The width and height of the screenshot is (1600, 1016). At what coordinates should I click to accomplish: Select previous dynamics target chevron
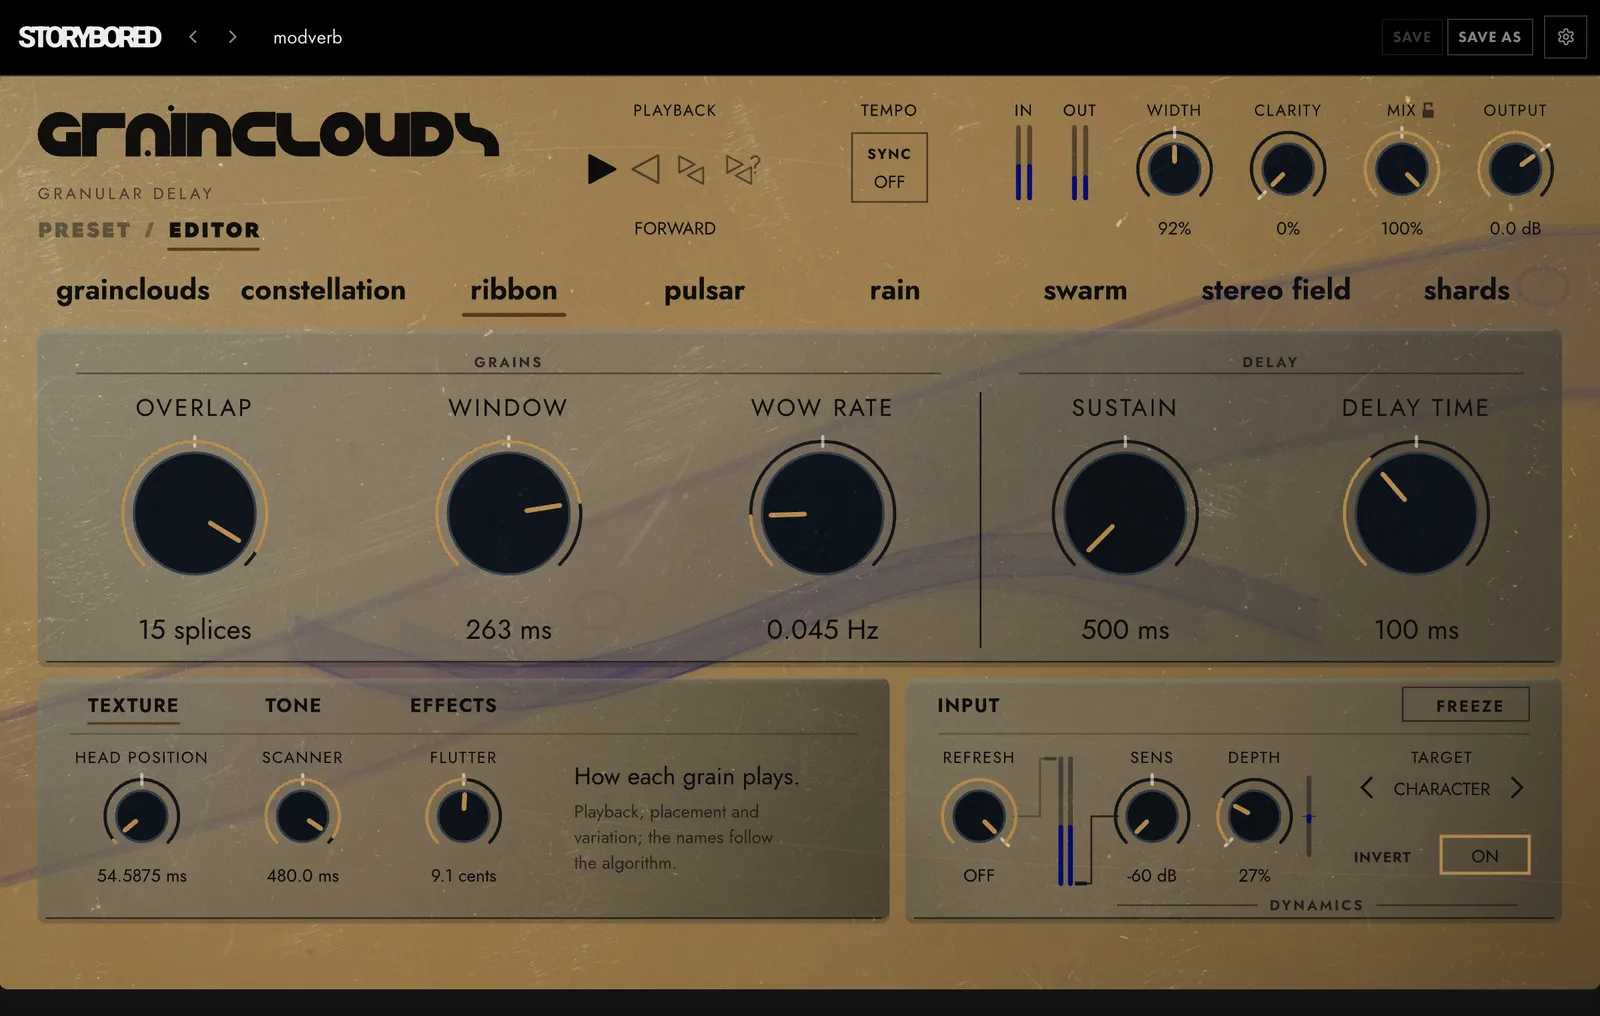(x=1367, y=788)
